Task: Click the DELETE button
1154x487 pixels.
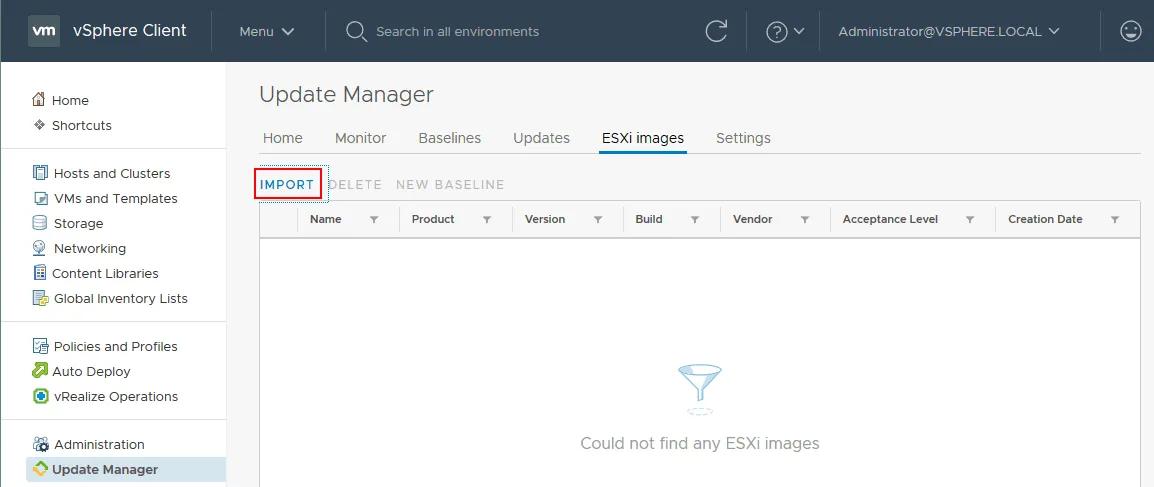Action: tap(355, 185)
